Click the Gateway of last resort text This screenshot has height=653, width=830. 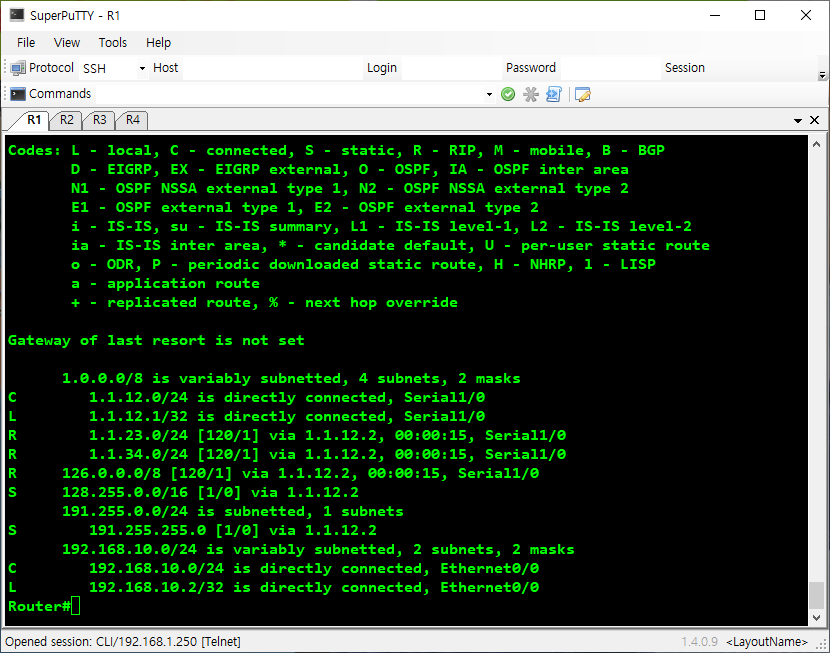click(x=156, y=340)
